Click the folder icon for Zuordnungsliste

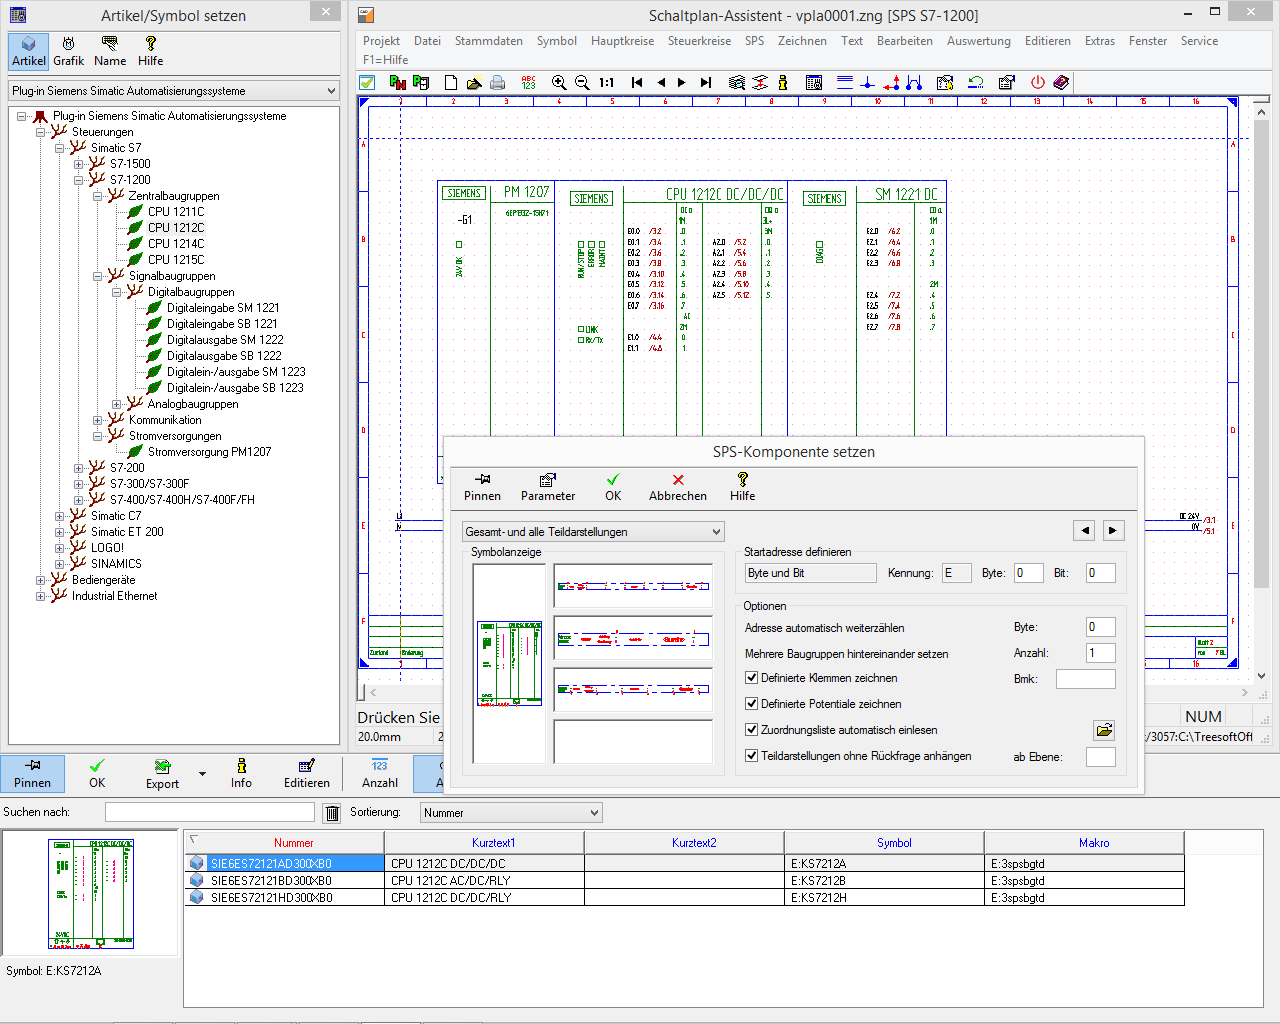click(x=1104, y=730)
